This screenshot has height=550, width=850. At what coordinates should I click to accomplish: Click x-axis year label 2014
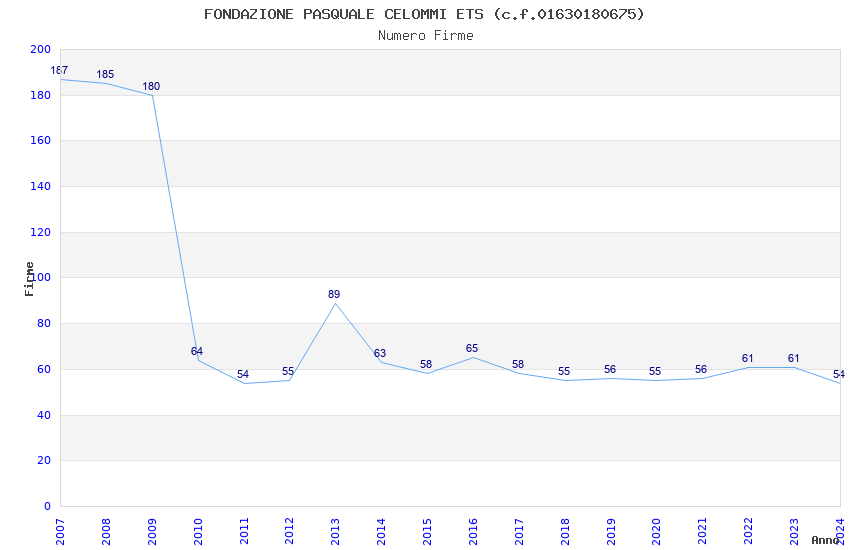[x=381, y=532]
